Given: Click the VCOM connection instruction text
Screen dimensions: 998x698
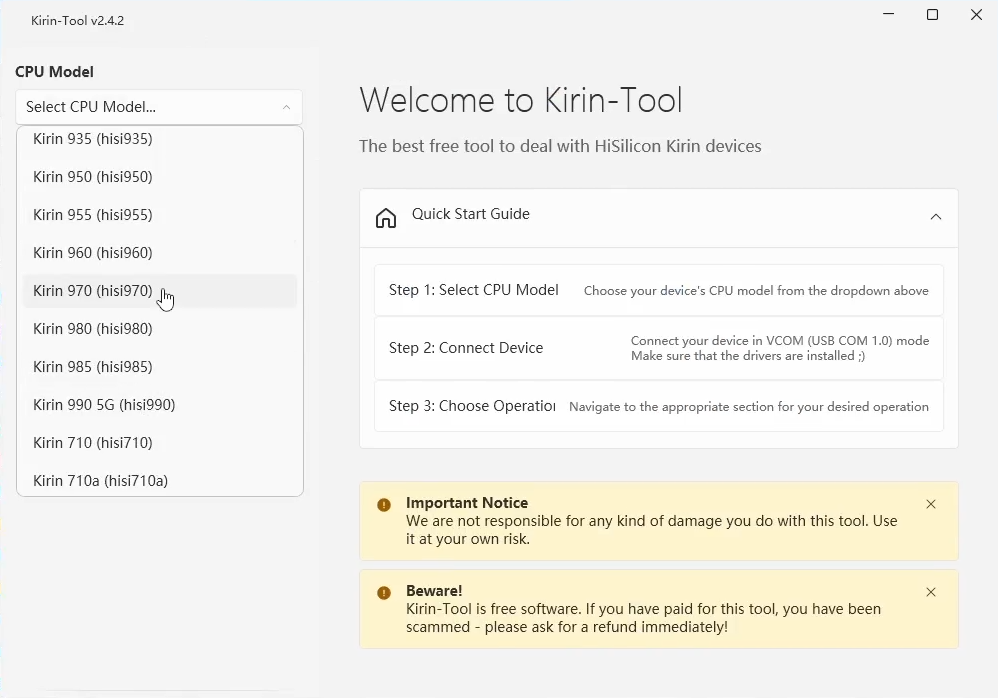Looking at the screenshot, I should pos(780,348).
